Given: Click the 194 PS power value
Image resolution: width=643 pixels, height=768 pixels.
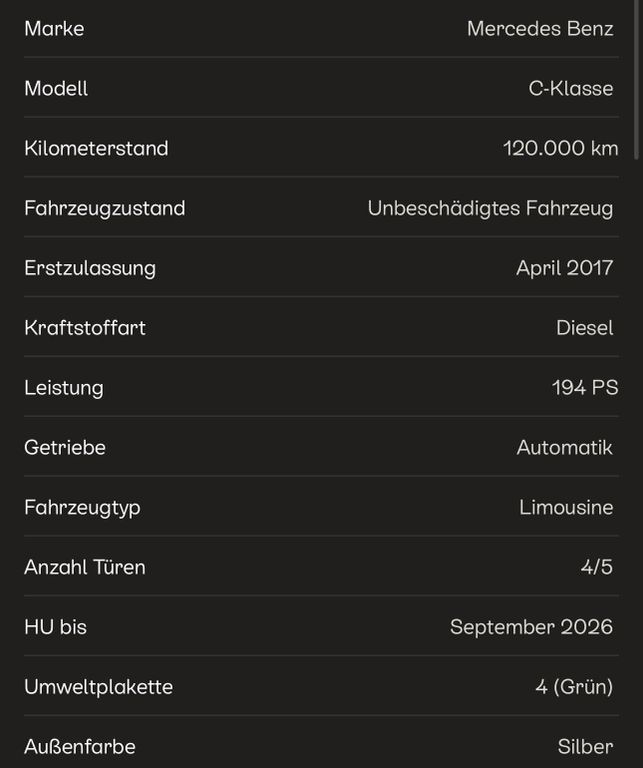Looking at the screenshot, I should coord(584,388).
